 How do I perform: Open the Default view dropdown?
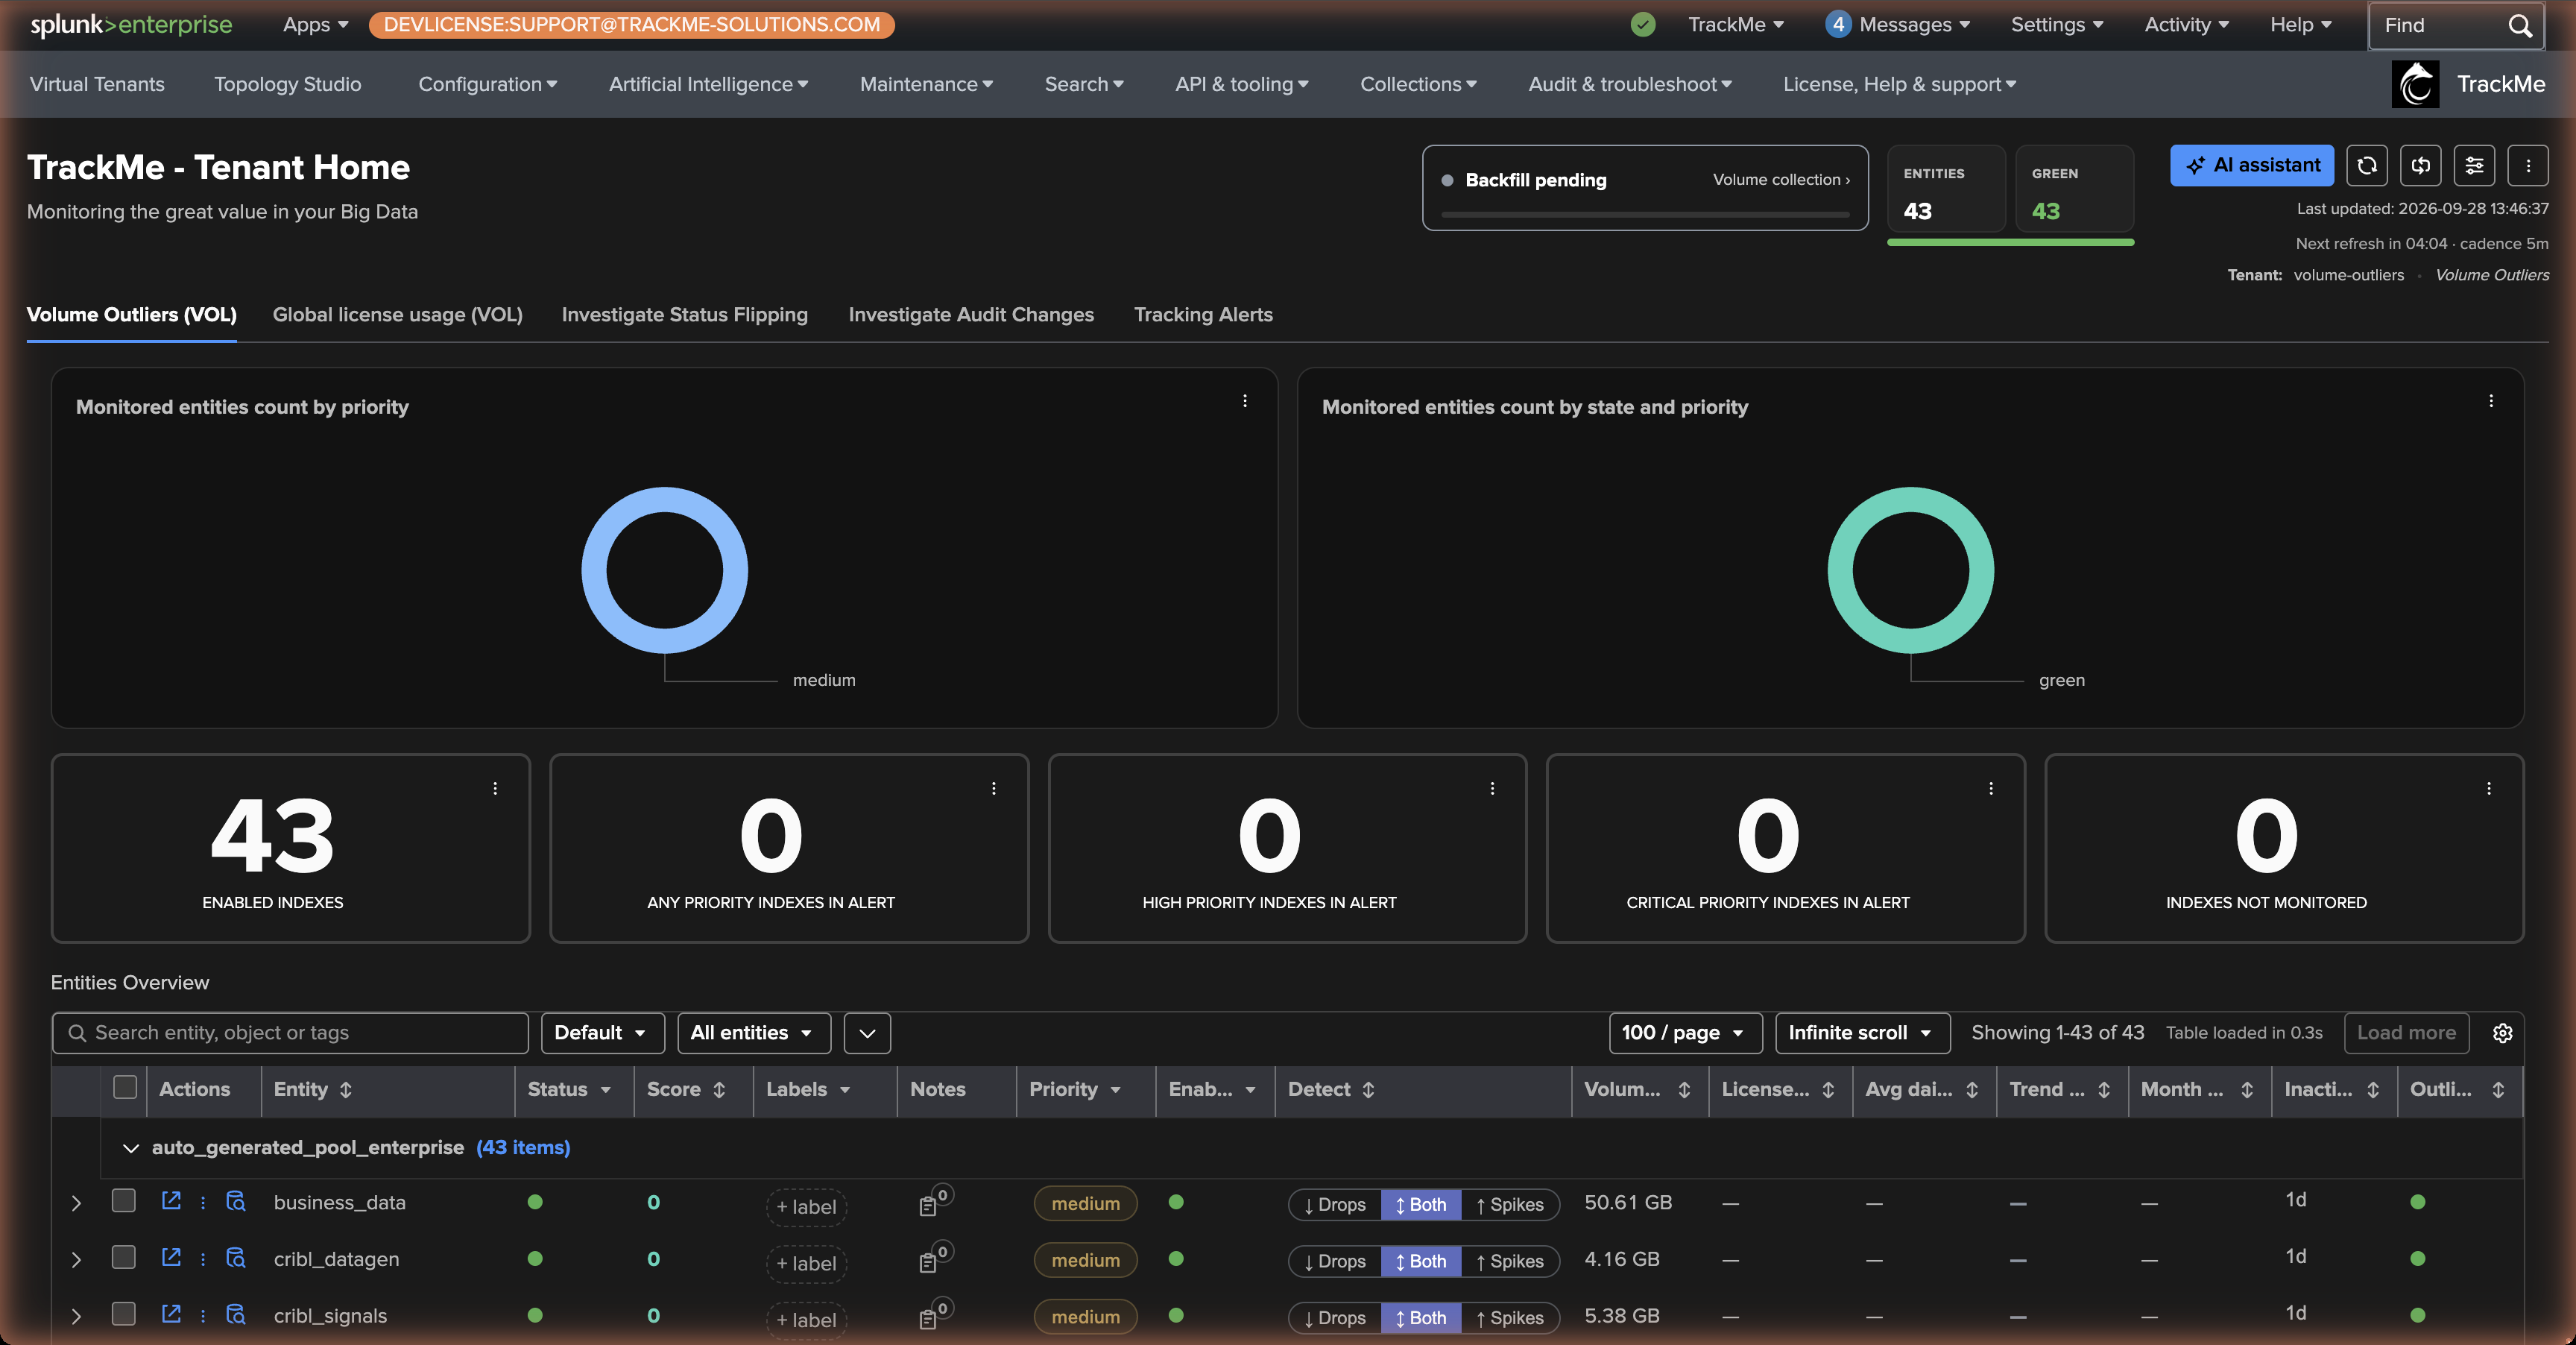pyautogui.click(x=602, y=1034)
